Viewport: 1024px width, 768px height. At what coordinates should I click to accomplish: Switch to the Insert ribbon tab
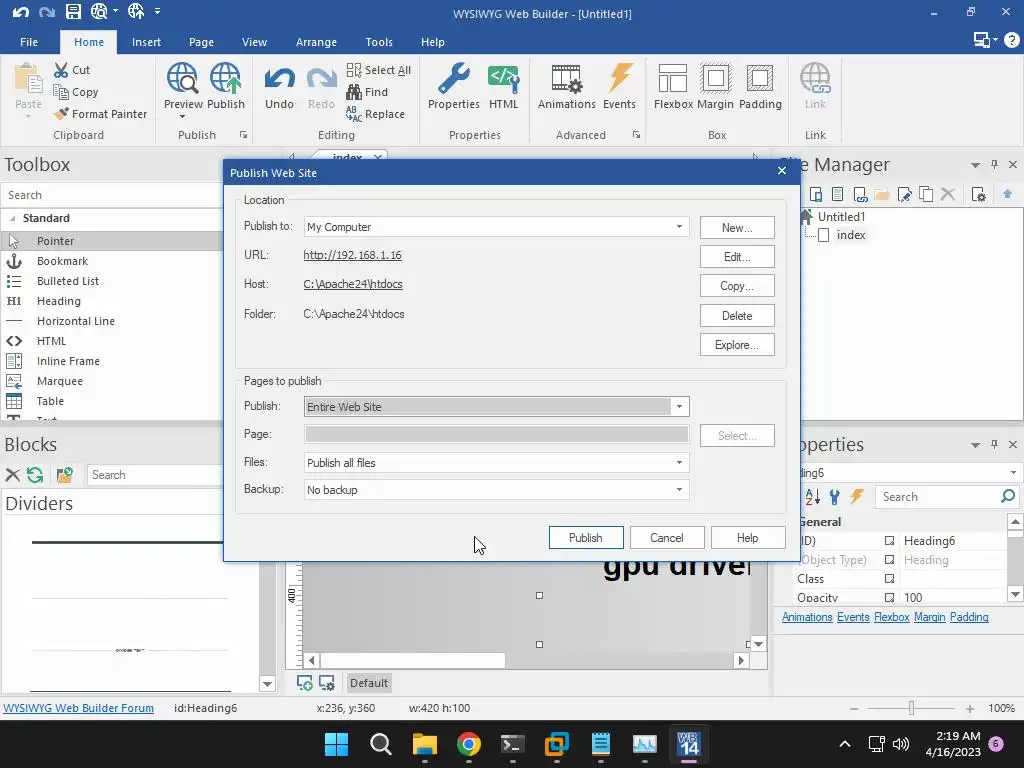(x=146, y=42)
